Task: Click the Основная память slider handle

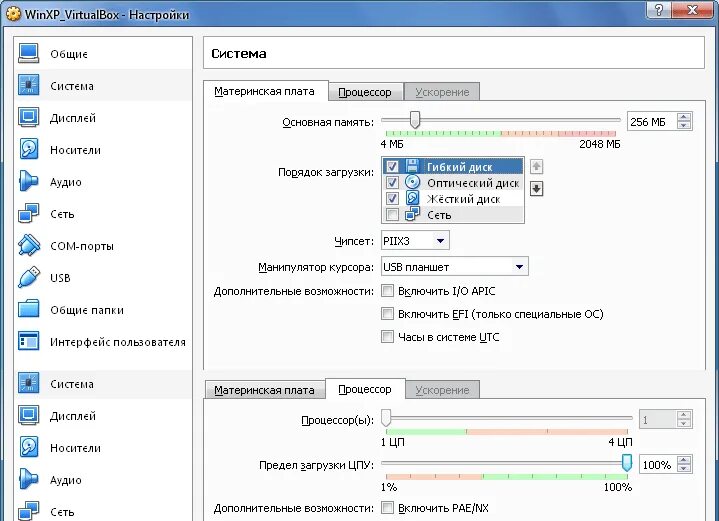Action: coord(415,120)
